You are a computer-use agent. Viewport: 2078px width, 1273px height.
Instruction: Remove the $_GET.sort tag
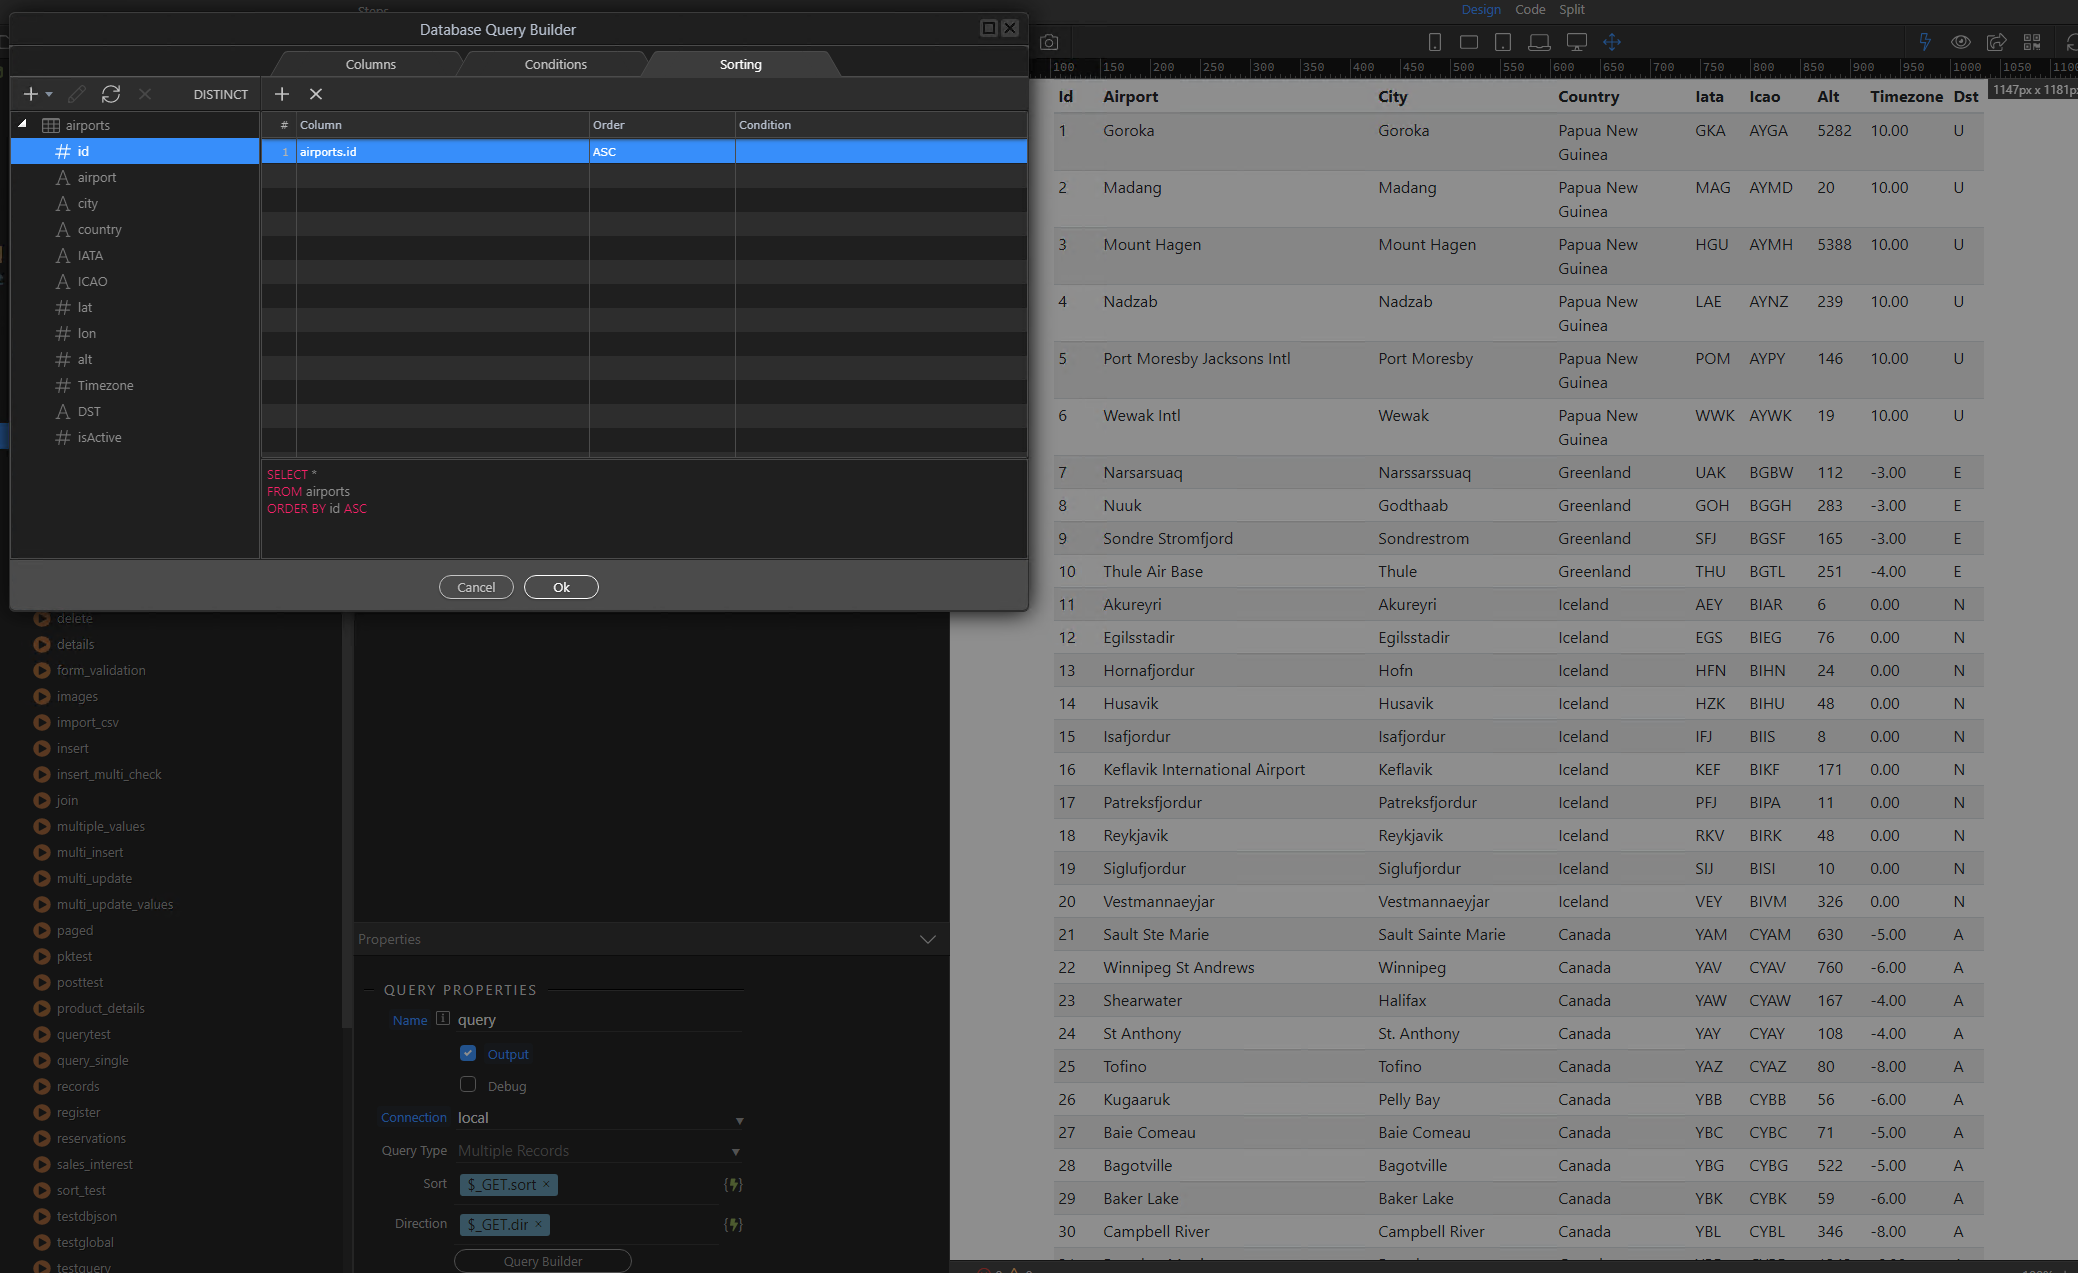point(546,1184)
